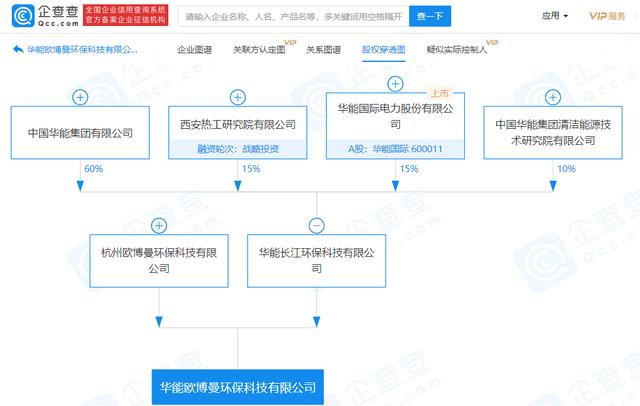This screenshot has width=640, height=406.
Task: Click the 中国华能集团有限公司 node
Action: click(80, 133)
